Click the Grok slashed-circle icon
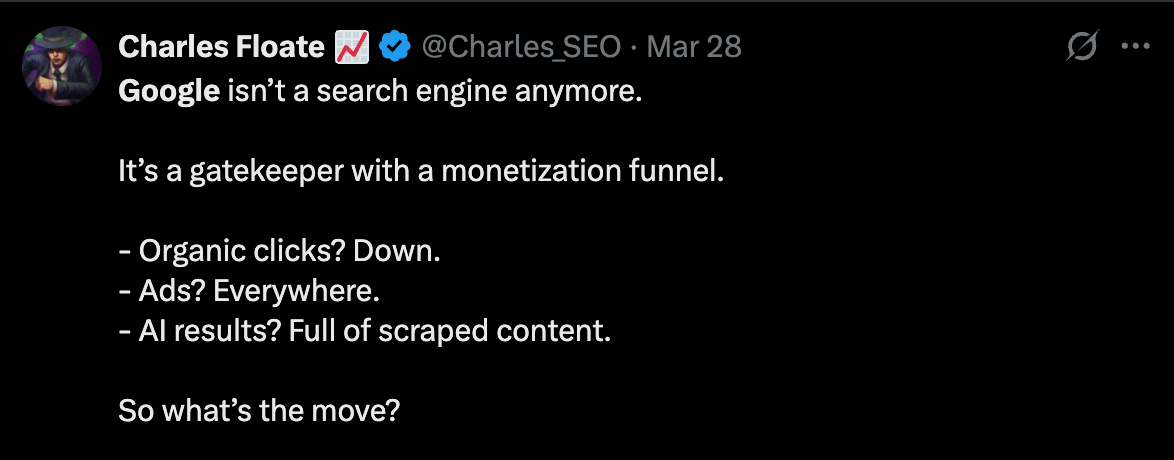The image size is (1174, 460). point(1084,47)
